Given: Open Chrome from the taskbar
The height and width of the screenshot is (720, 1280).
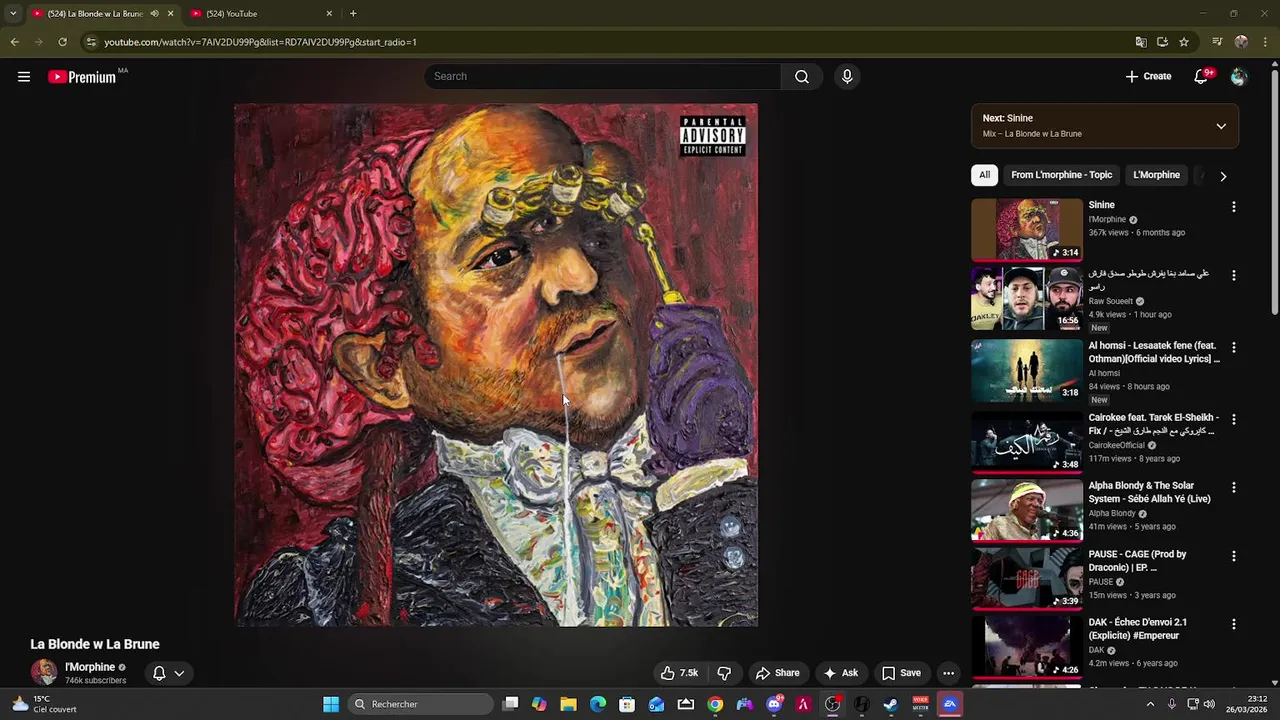Looking at the screenshot, I should 715,704.
